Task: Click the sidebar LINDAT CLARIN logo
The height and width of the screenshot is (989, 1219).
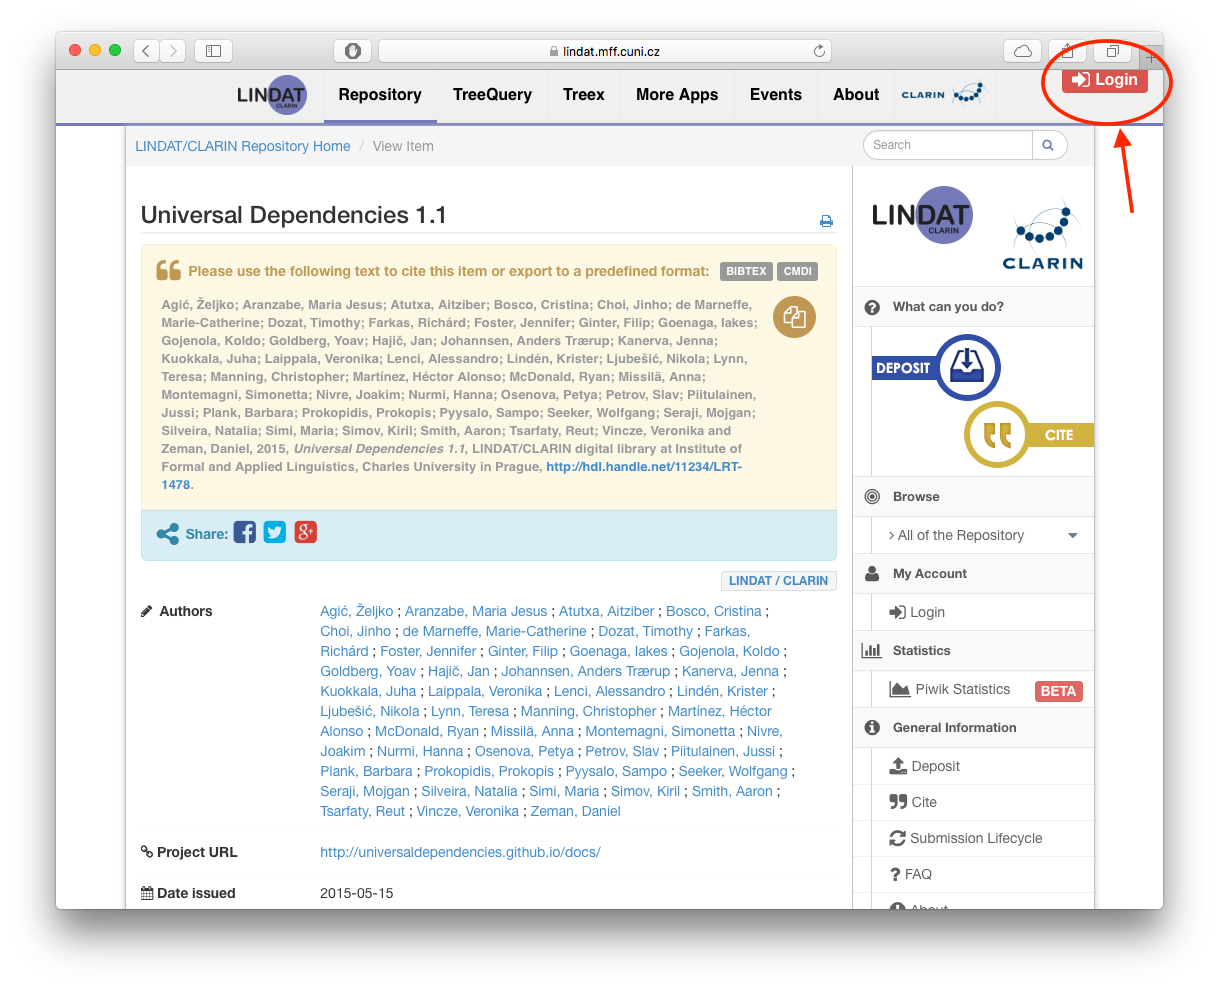Action: pos(921,216)
